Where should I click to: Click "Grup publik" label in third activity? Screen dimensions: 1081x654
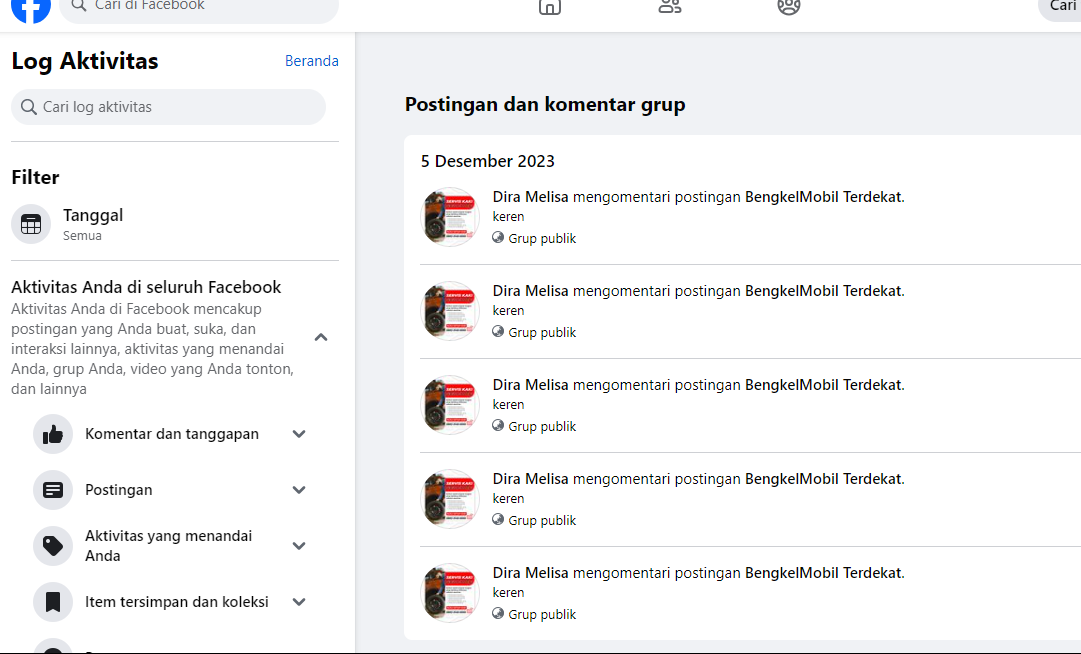[542, 427]
